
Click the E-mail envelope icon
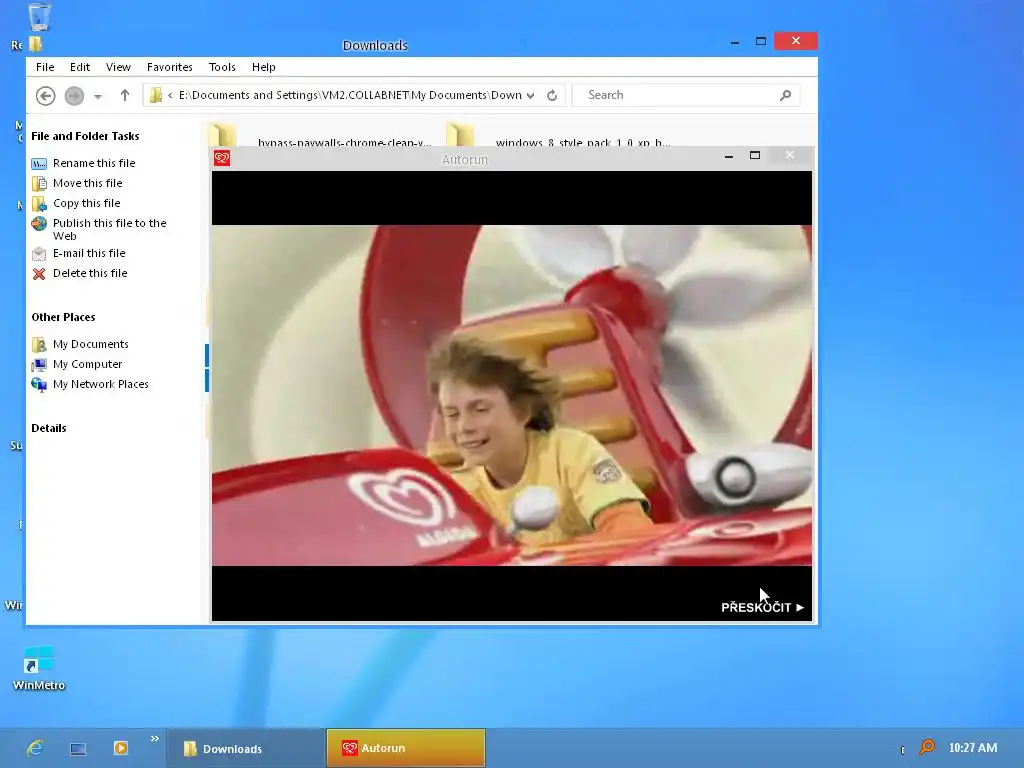39,253
